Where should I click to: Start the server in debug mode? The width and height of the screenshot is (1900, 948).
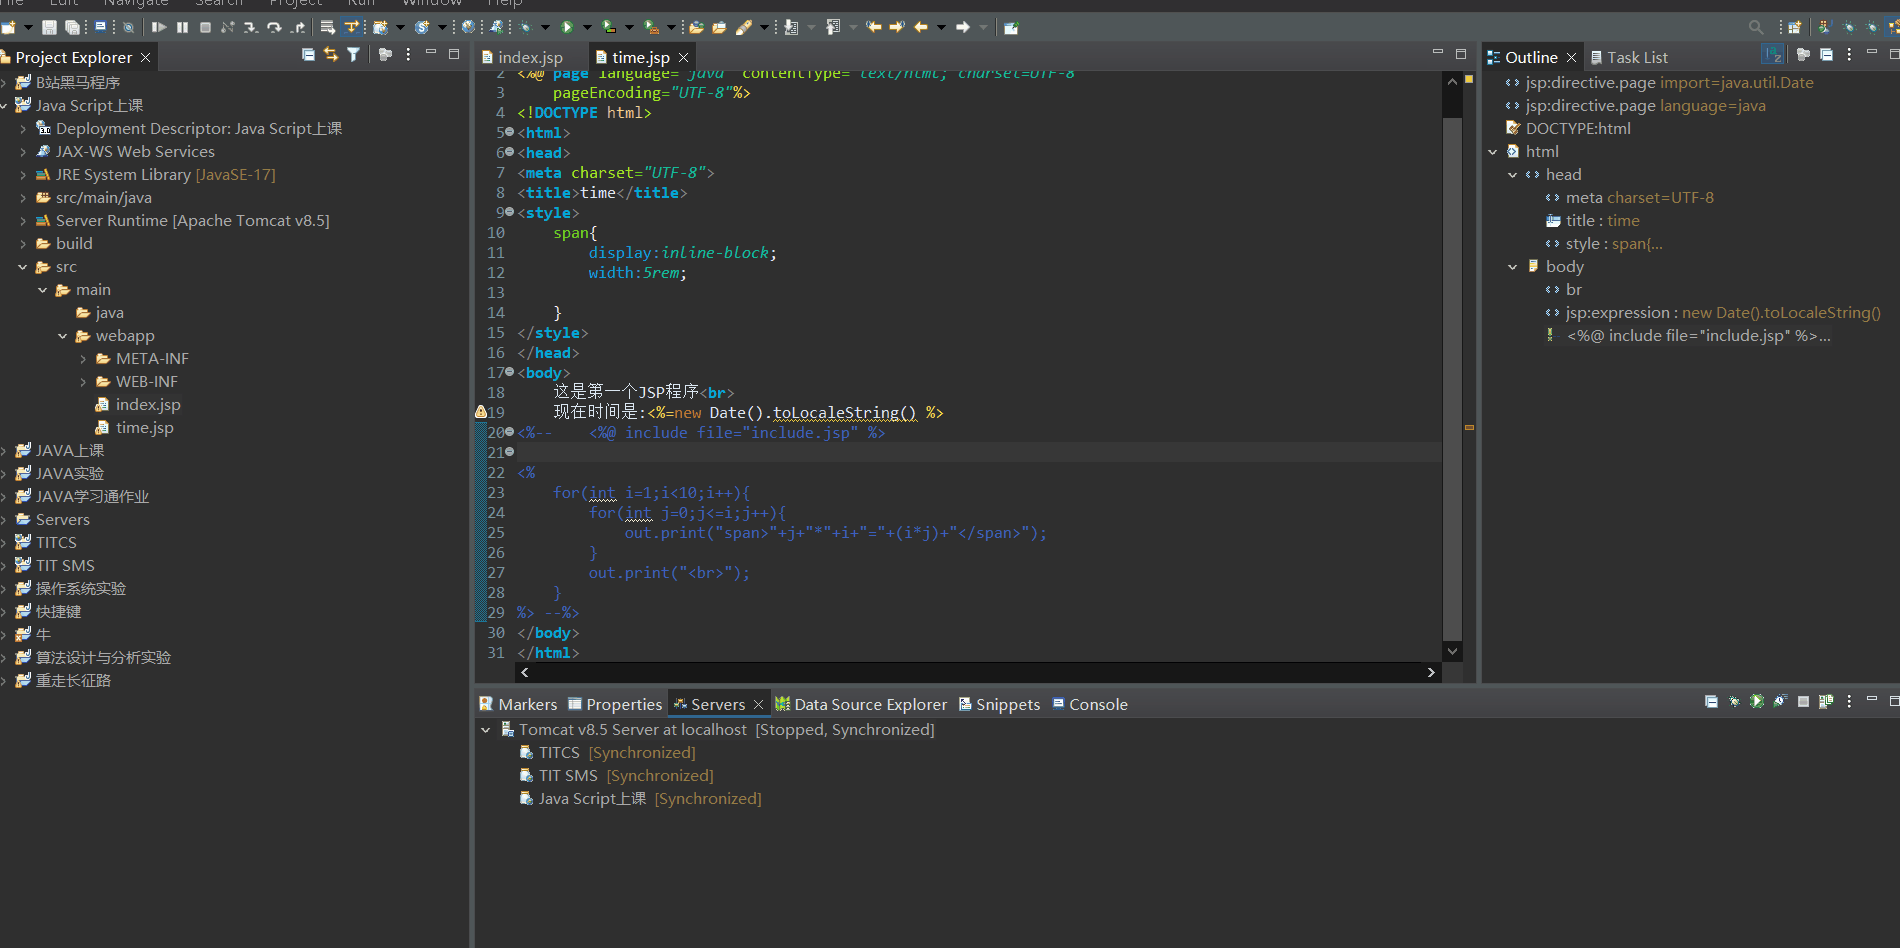tap(1734, 702)
